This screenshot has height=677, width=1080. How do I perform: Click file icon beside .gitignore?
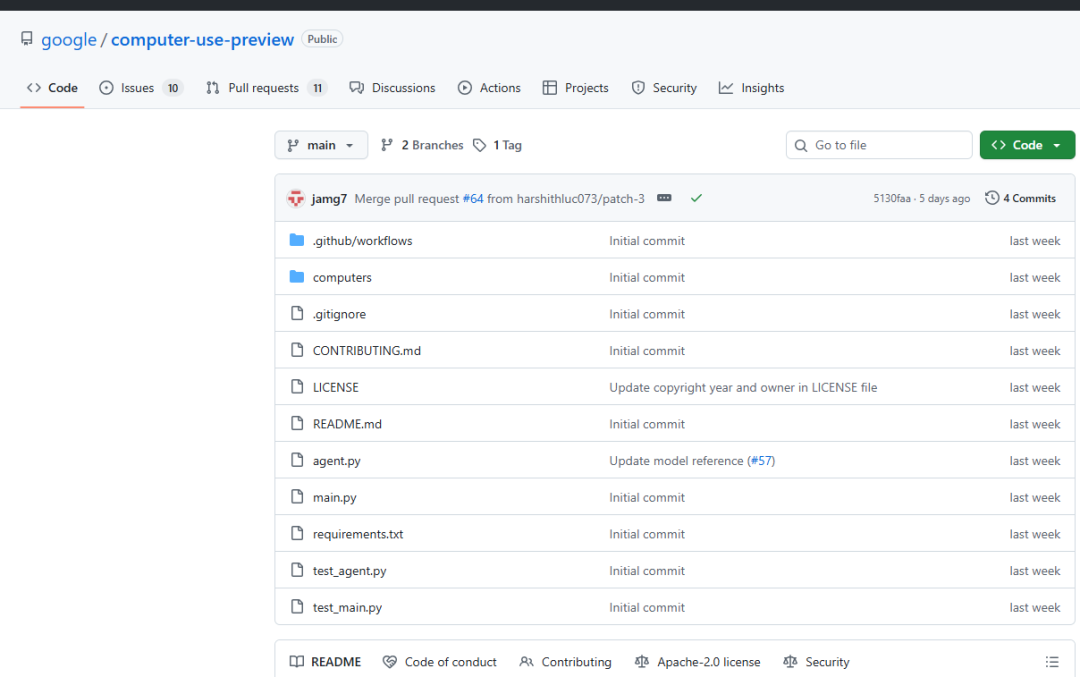tap(297, 313)
